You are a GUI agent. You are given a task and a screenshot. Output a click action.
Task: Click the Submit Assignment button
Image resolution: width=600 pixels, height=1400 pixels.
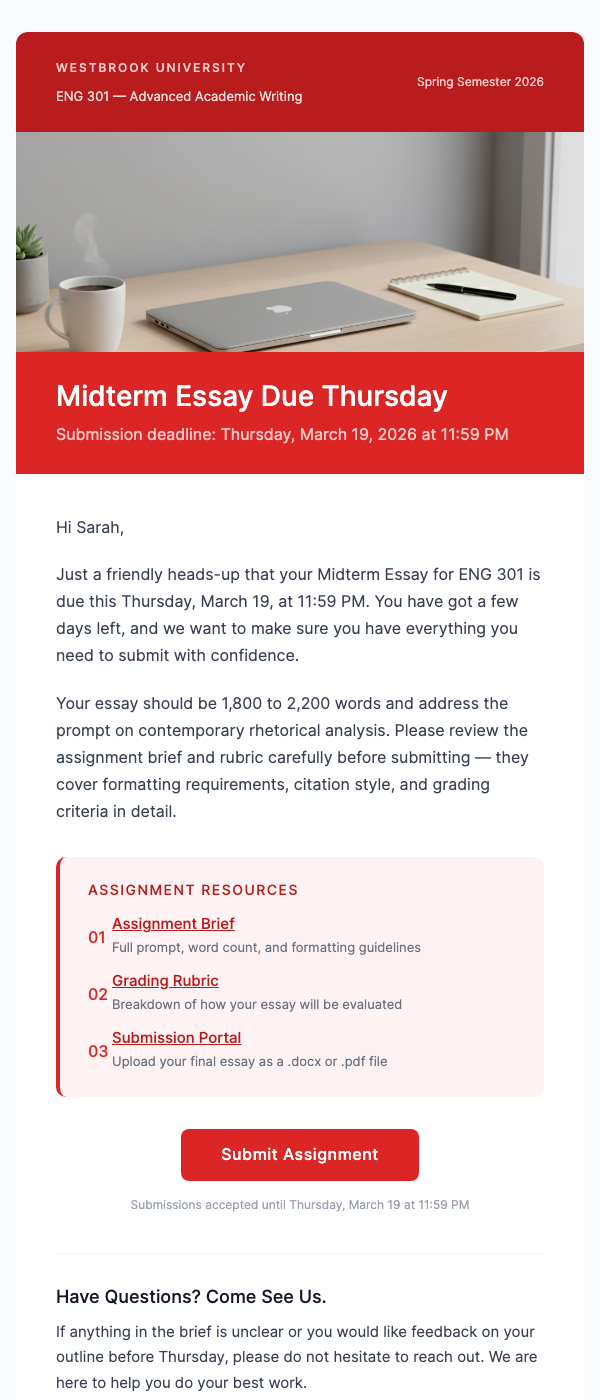click(x=299, y=1154)
